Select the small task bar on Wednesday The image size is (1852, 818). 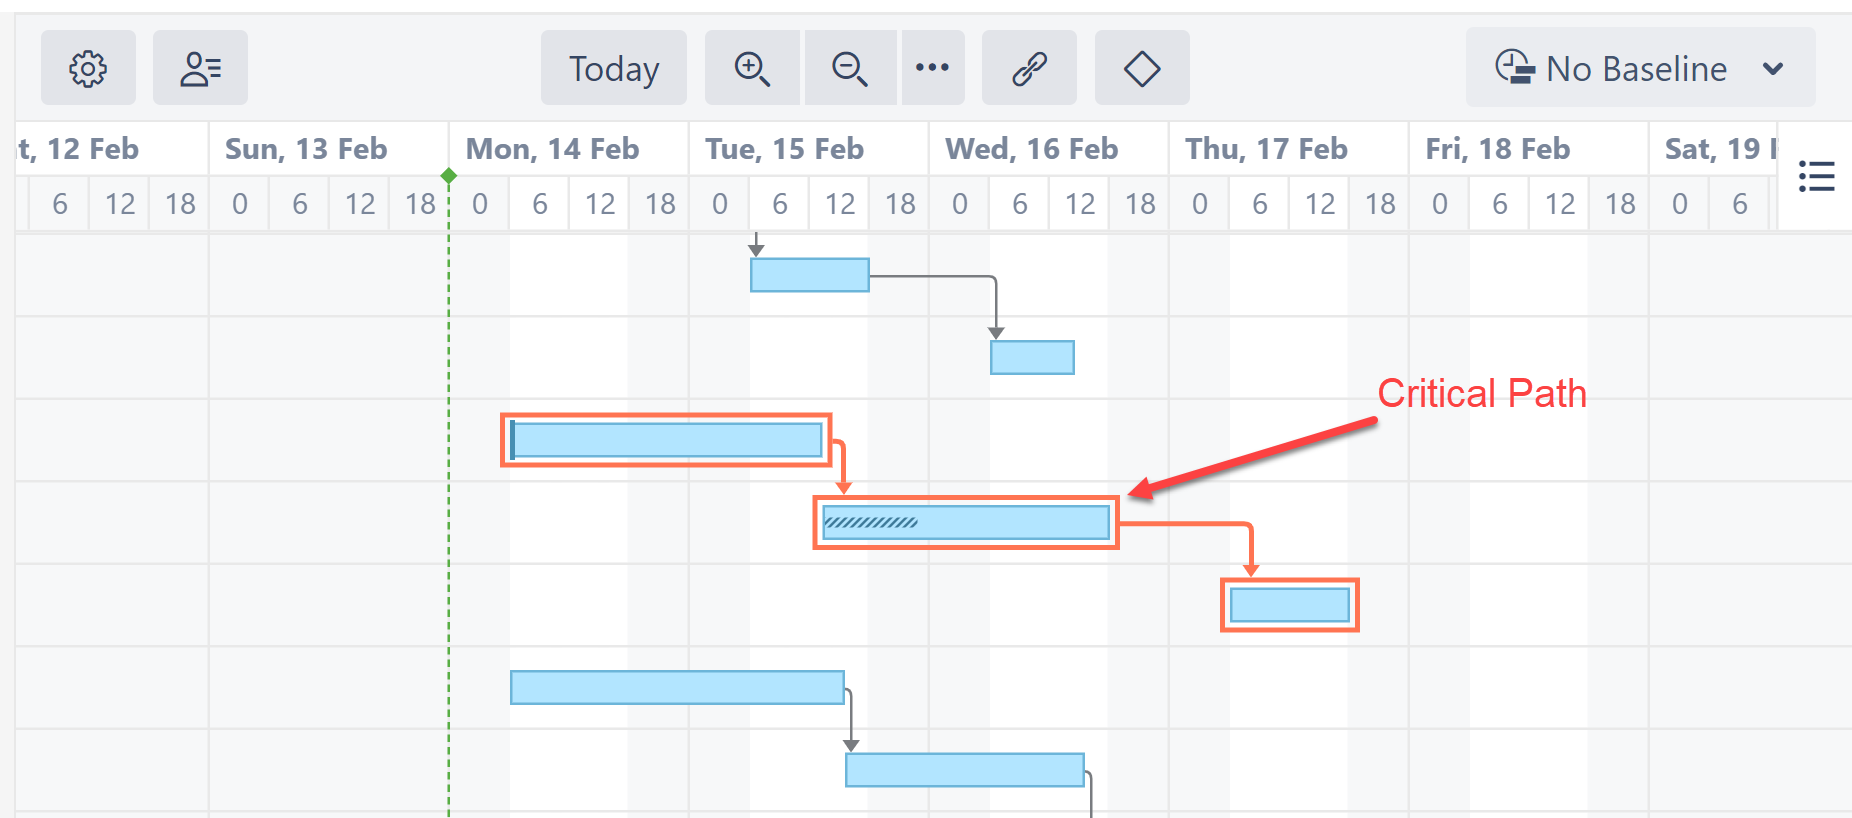1032,357
